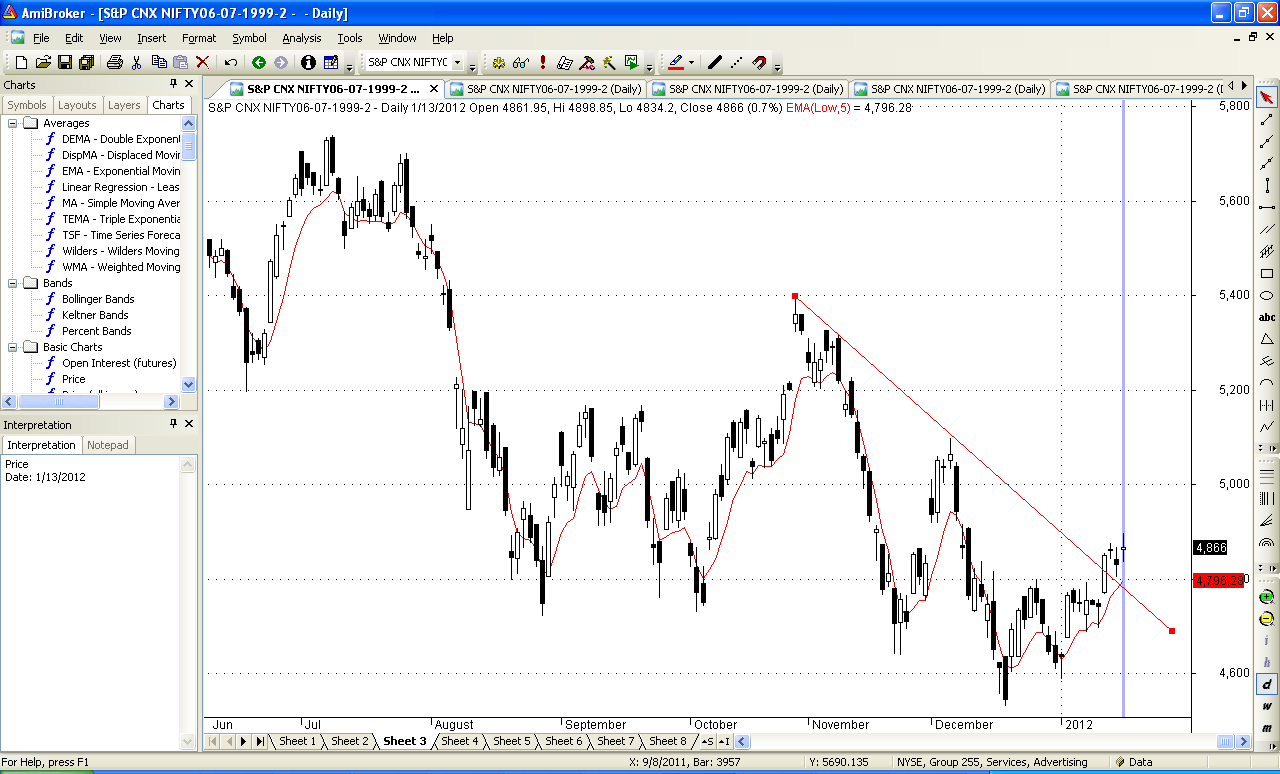
Task: Select the vertical line drawing tool
Action: tap(1267, 185)
